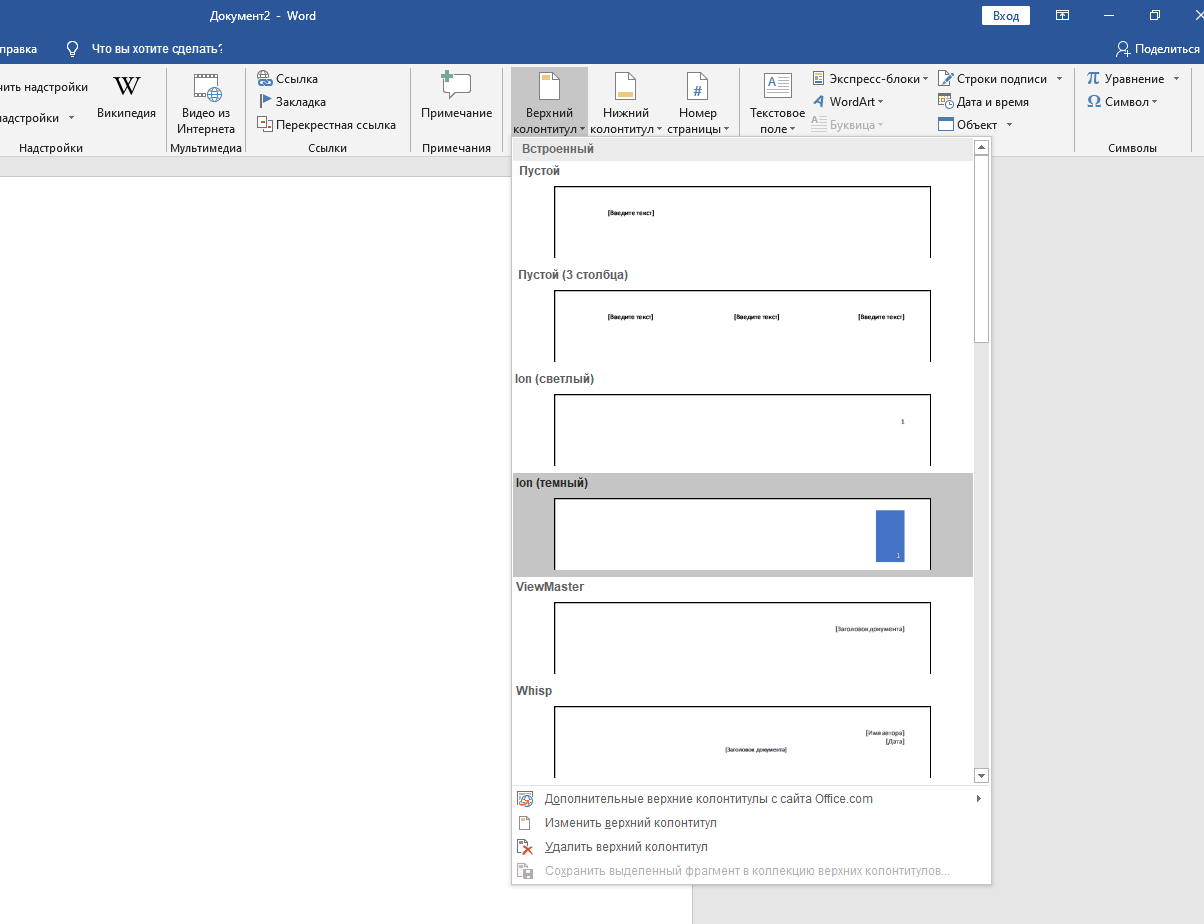Click Что вы хотите сделать search field
1204x924 pixels.
[x=157, y=49]
